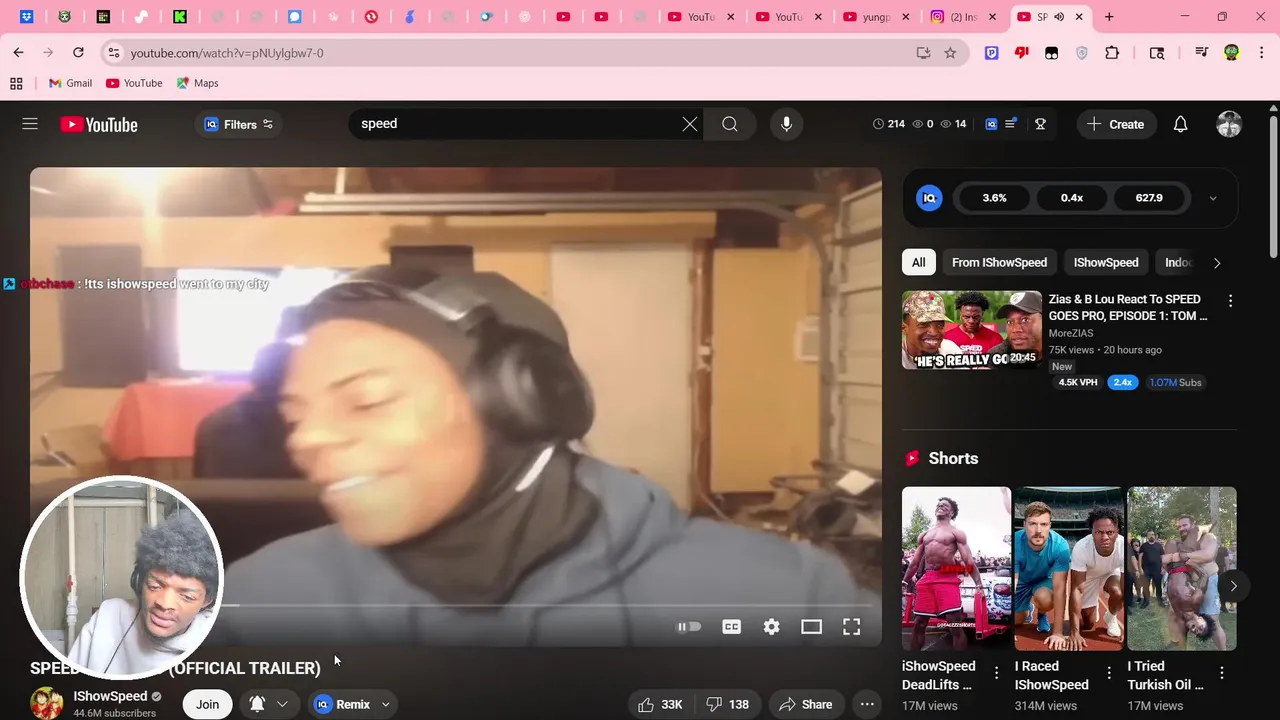Image resolution: width=1280 pixels, height=720 pixels.
Task: Open the Zias & B Lou video thumbnail
Action: point(972,330)
